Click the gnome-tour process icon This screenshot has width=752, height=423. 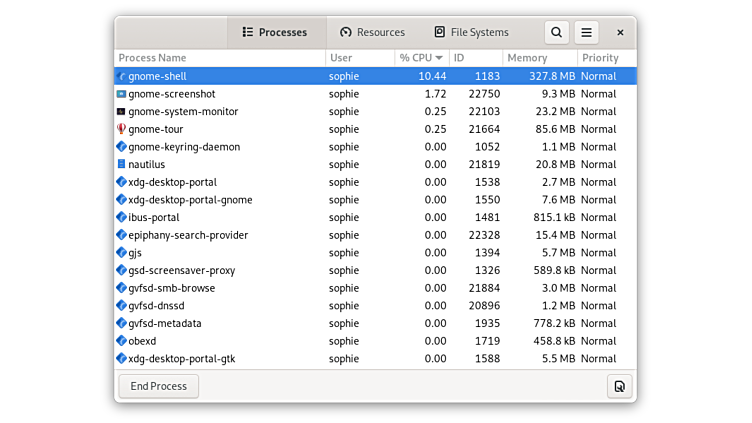tap(121, 129)
